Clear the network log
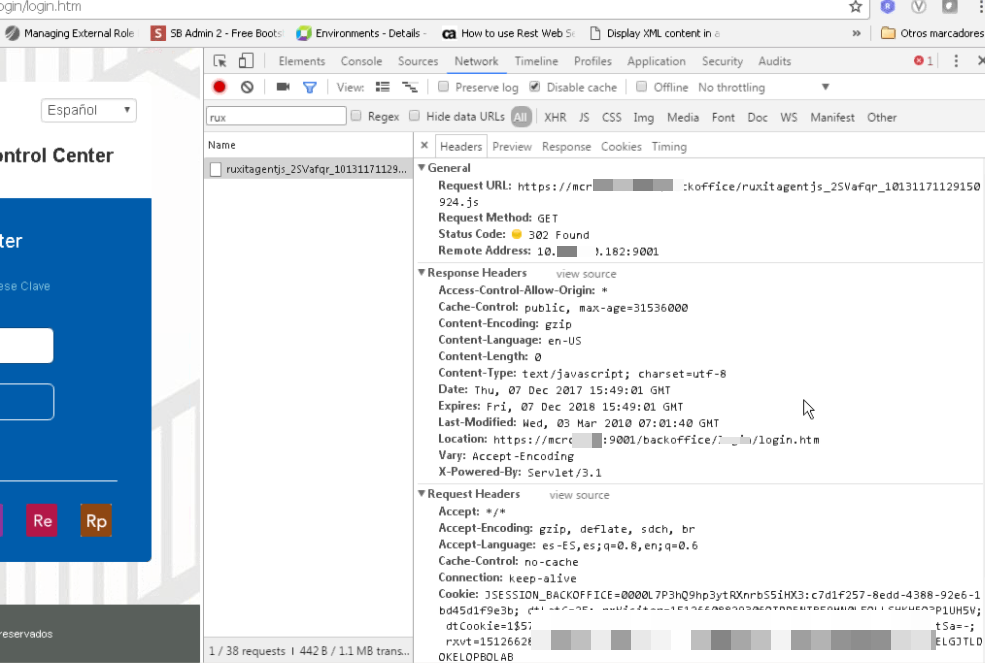Screen dimensions: 985x663 247,87
